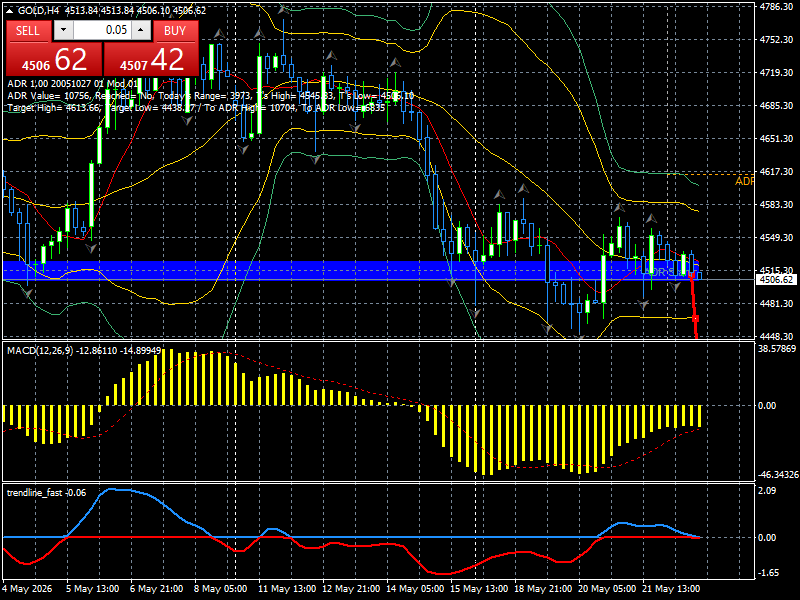The width and height of the screenshot is (800, 600).
Task: Click the 18 May 21:00 time label
Action: (543, 589)
